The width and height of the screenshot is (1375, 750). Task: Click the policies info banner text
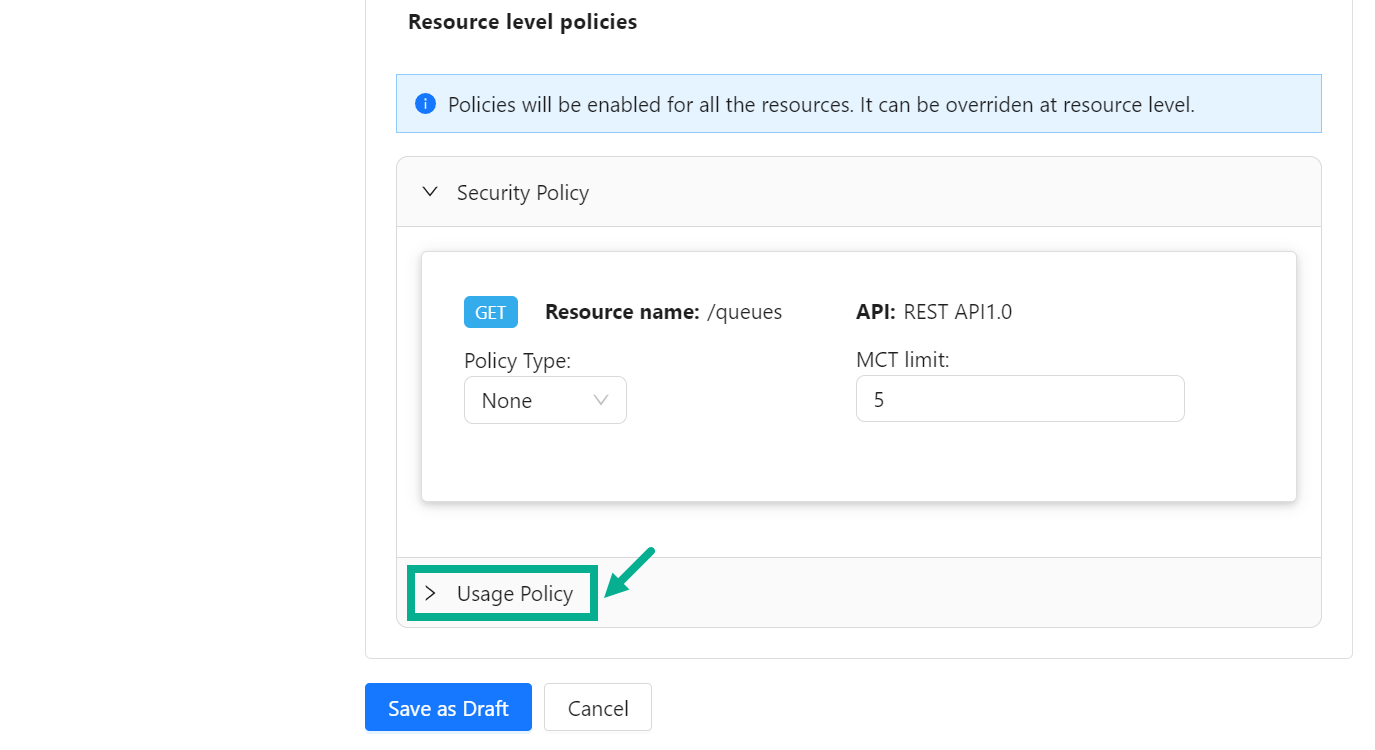[820, 104]
